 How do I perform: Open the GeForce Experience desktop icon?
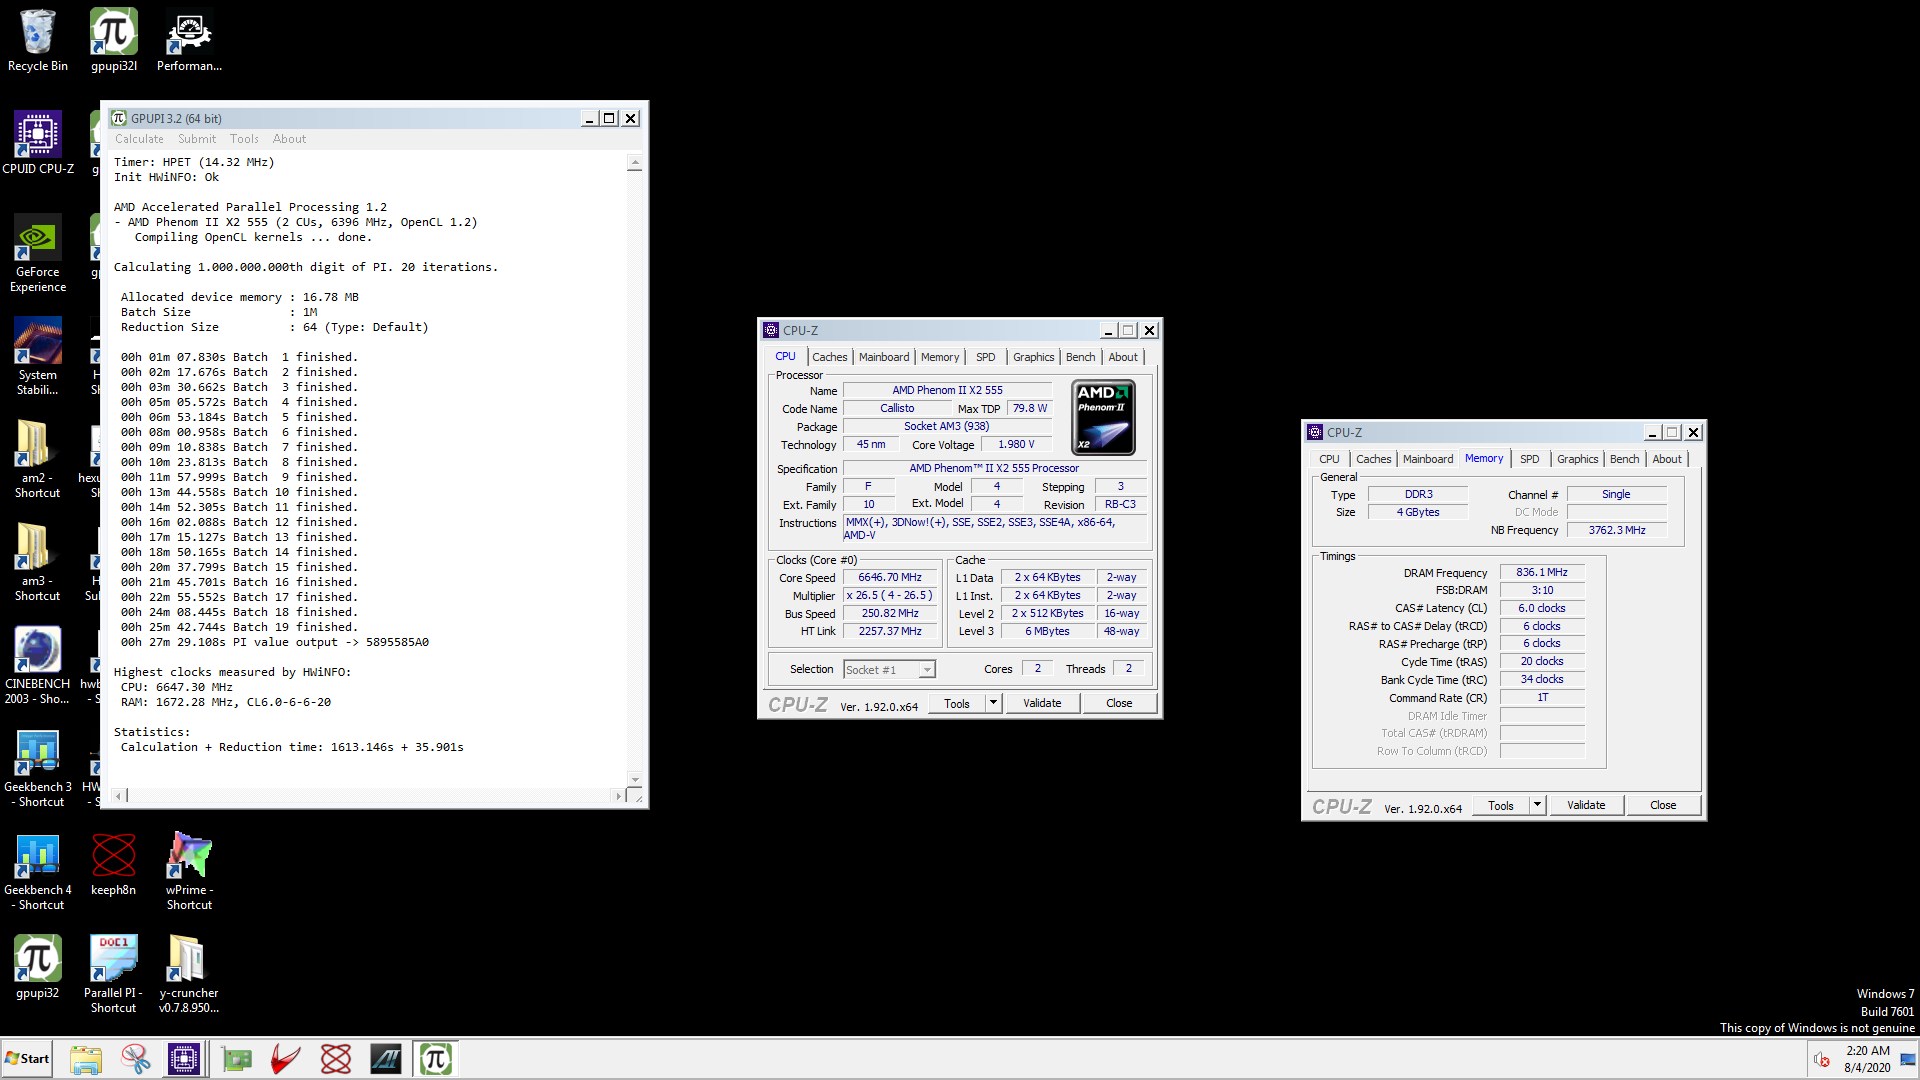pos(38,253)
